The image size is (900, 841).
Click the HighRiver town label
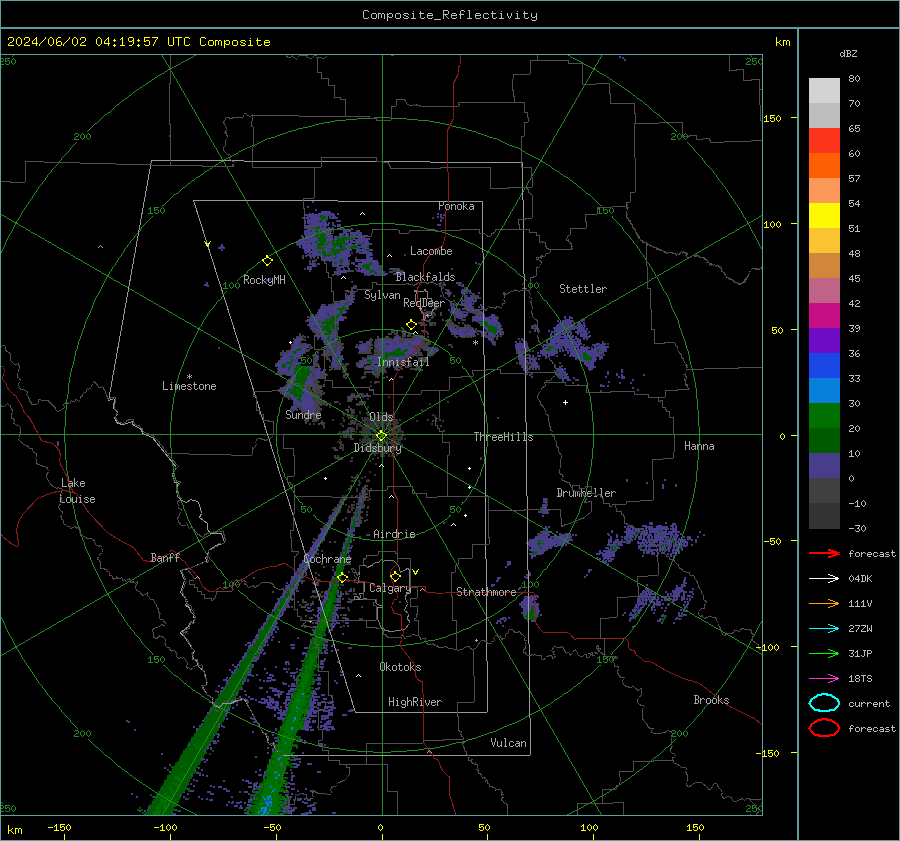[415, 702]
